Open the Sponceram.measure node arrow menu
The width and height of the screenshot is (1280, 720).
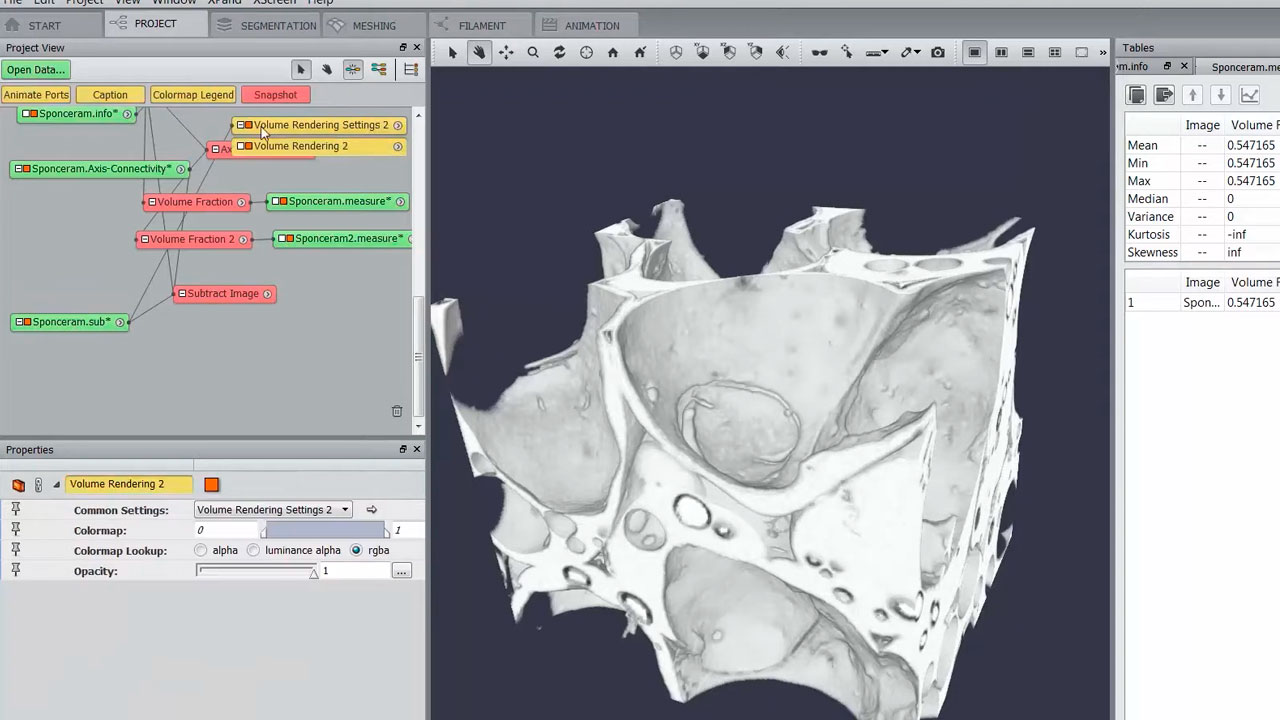coord(400,202)
